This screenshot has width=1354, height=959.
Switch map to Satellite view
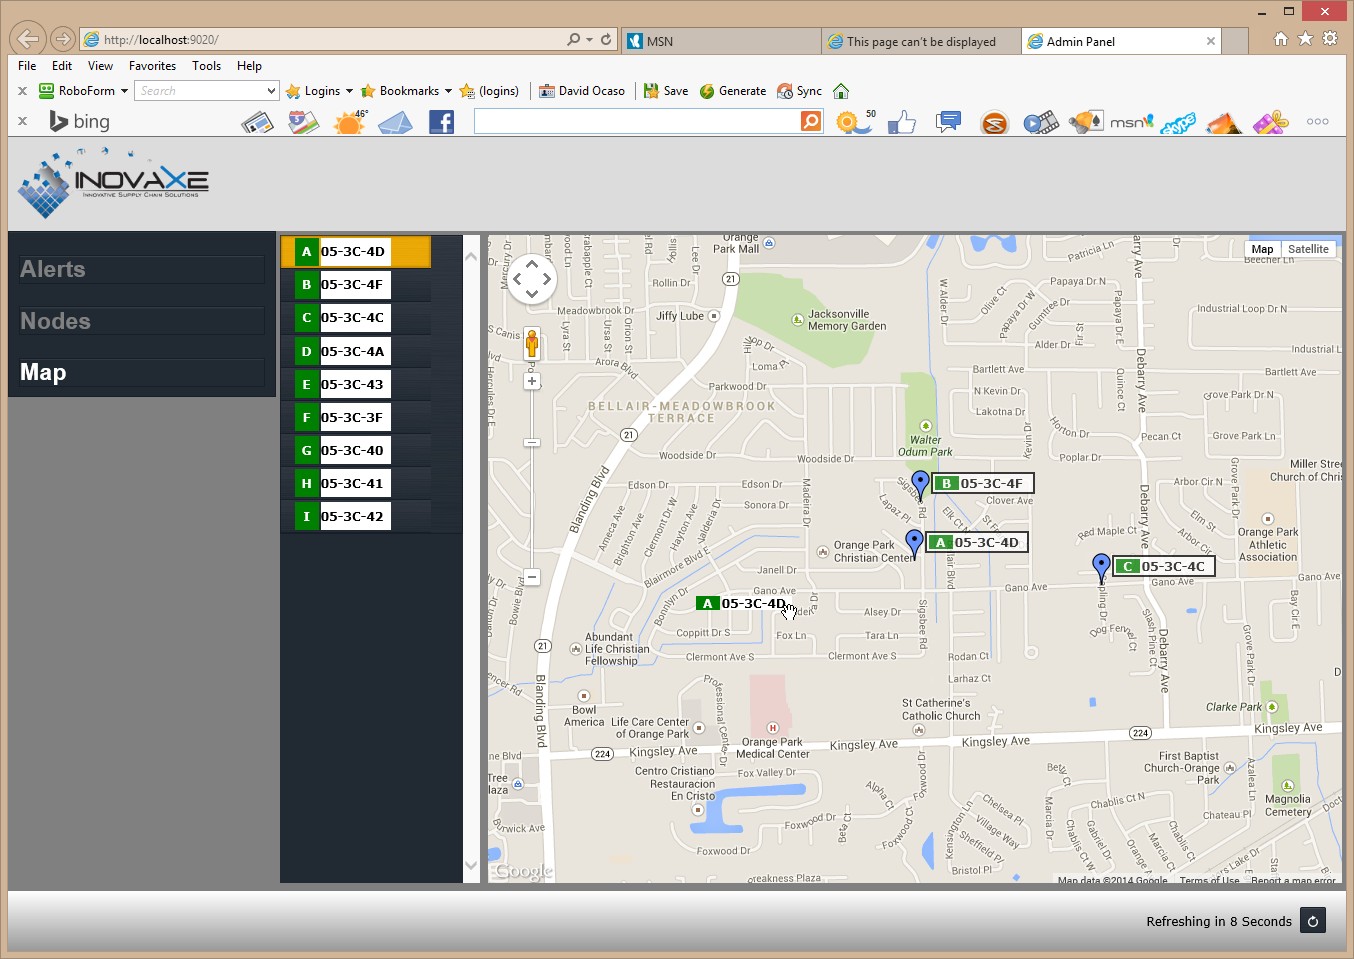click(1308, 249)
